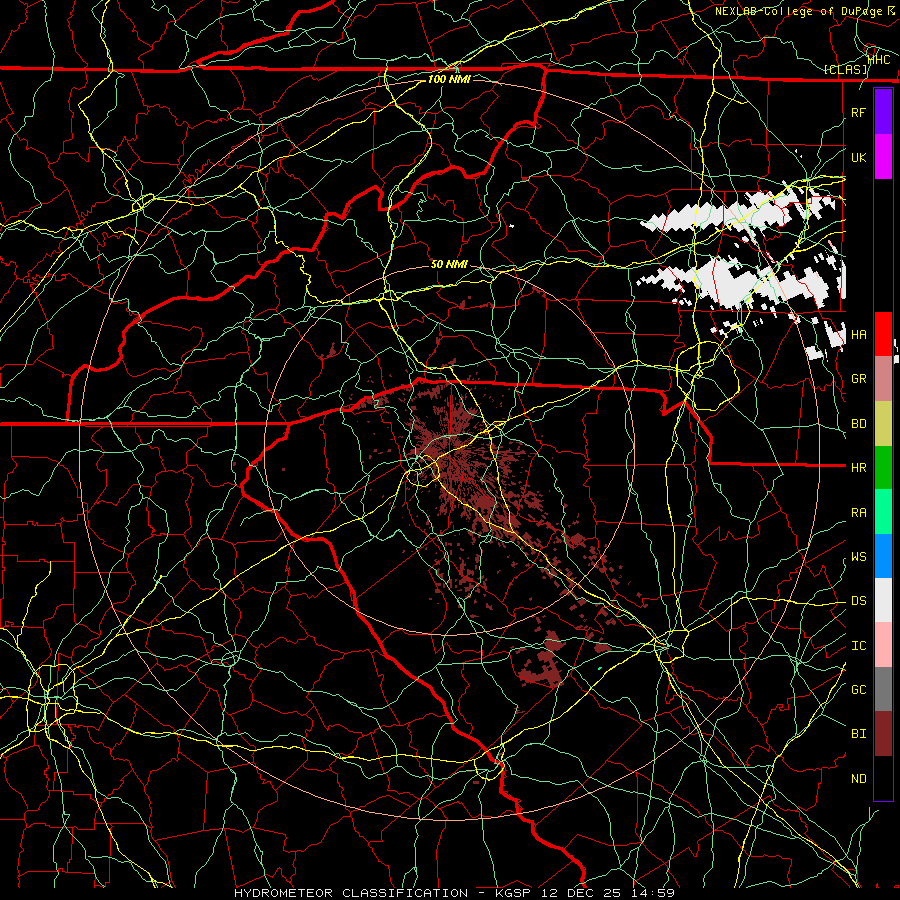The width and height of the screenshot is (900, 900).
Task: Click the IC legend label
Action: (859, 646)
